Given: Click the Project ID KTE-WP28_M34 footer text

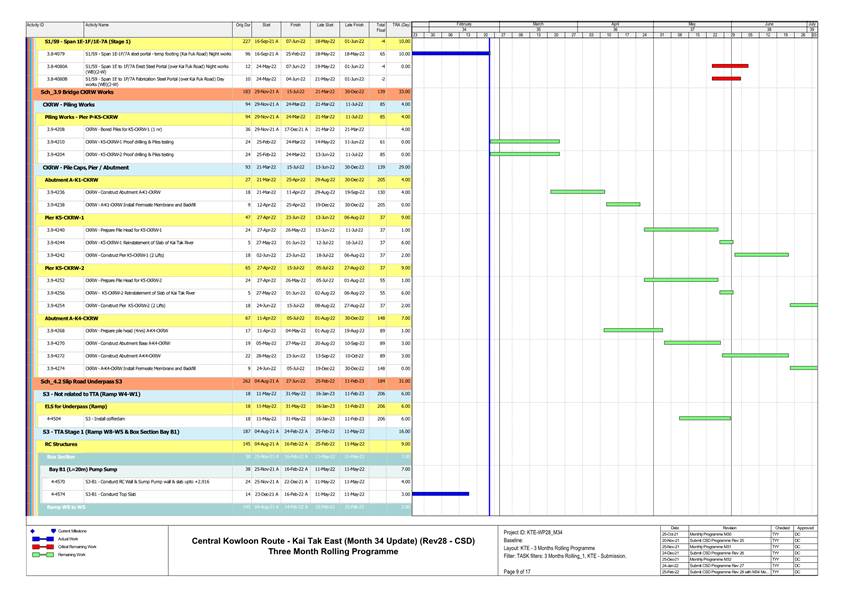Looking at the screenshot, I should 533,532.
